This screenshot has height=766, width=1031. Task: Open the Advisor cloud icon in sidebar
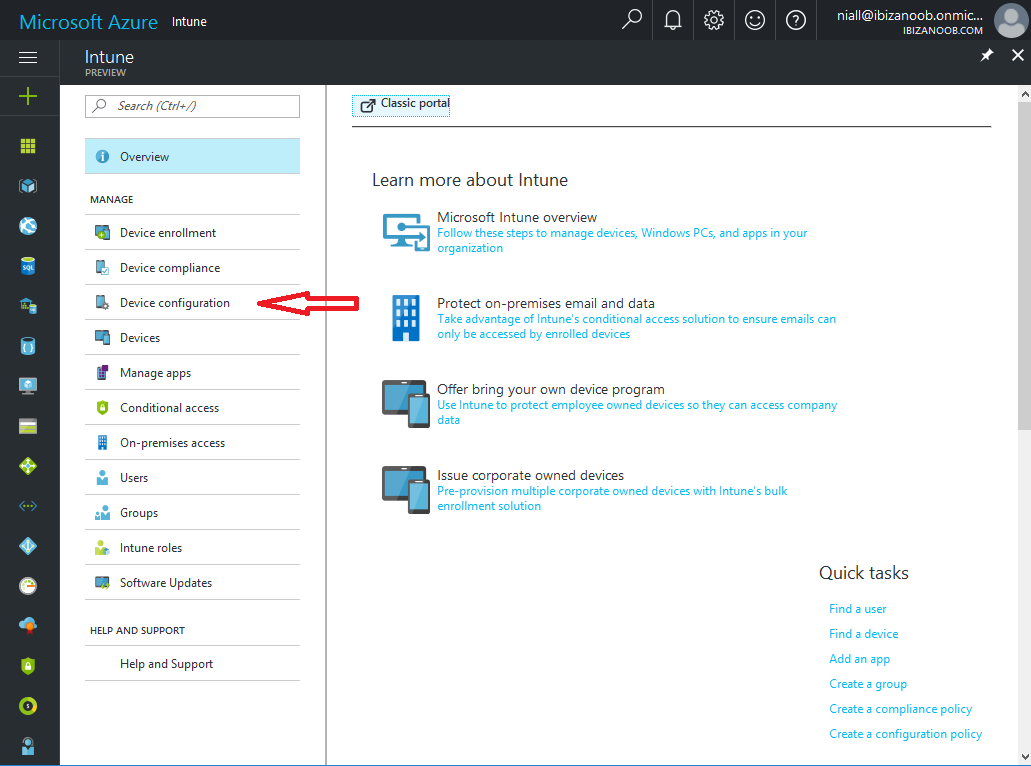[28, 625]
